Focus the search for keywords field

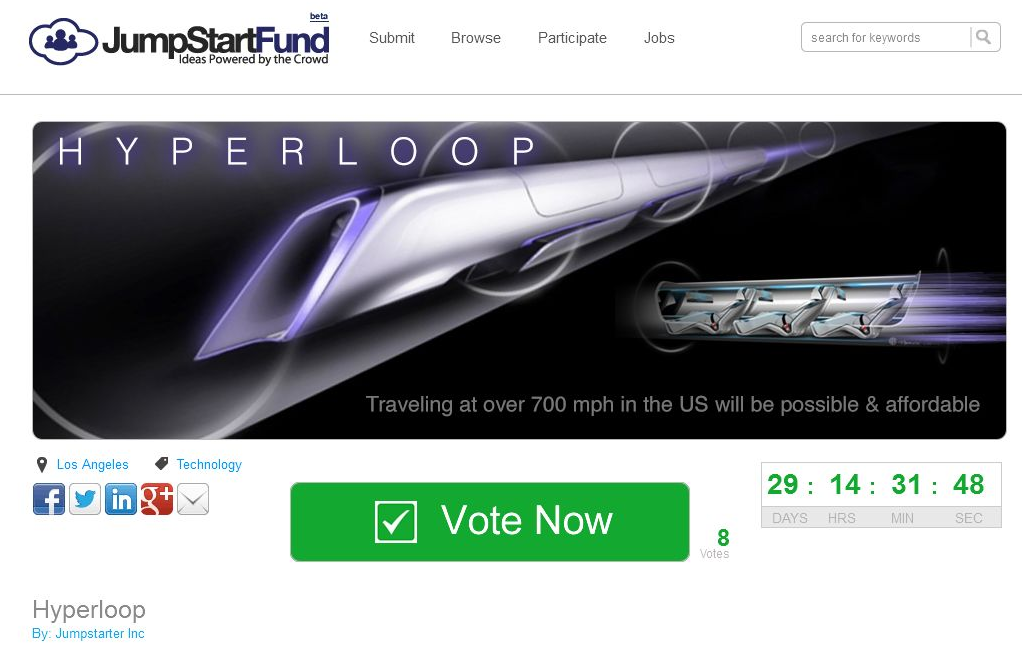pos(885,37)
